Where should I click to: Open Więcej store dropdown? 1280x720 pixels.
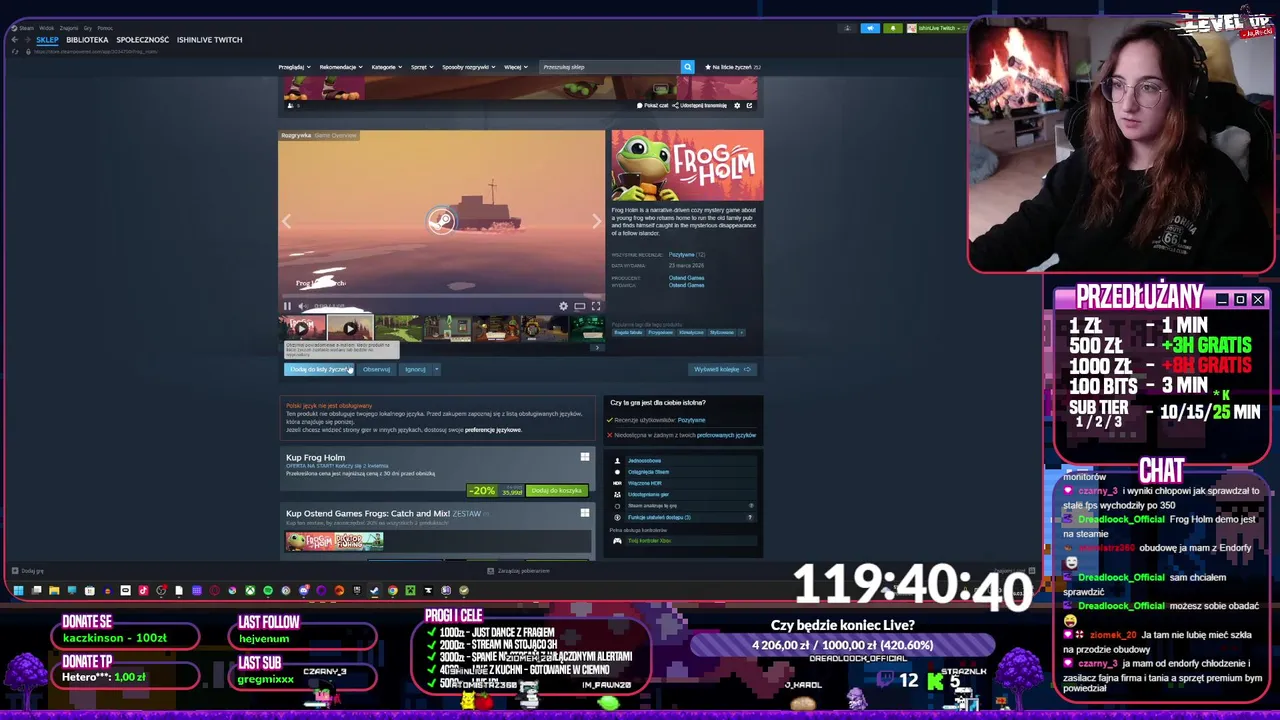[516, 67]
